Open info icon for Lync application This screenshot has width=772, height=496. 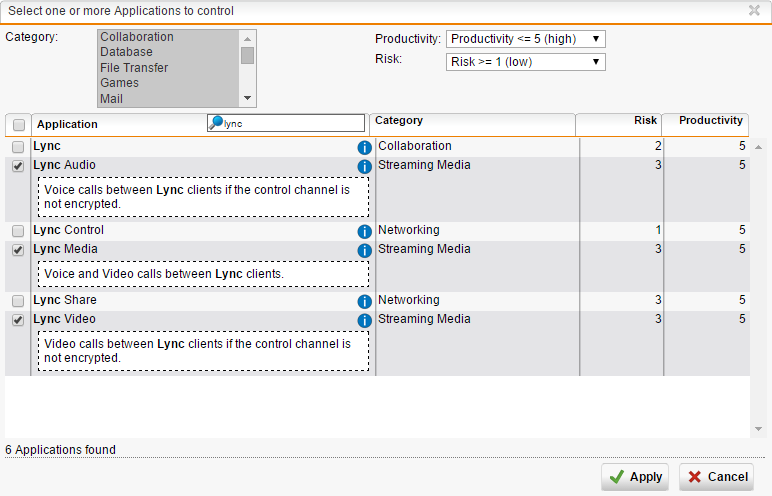click(x=364, y=147)
